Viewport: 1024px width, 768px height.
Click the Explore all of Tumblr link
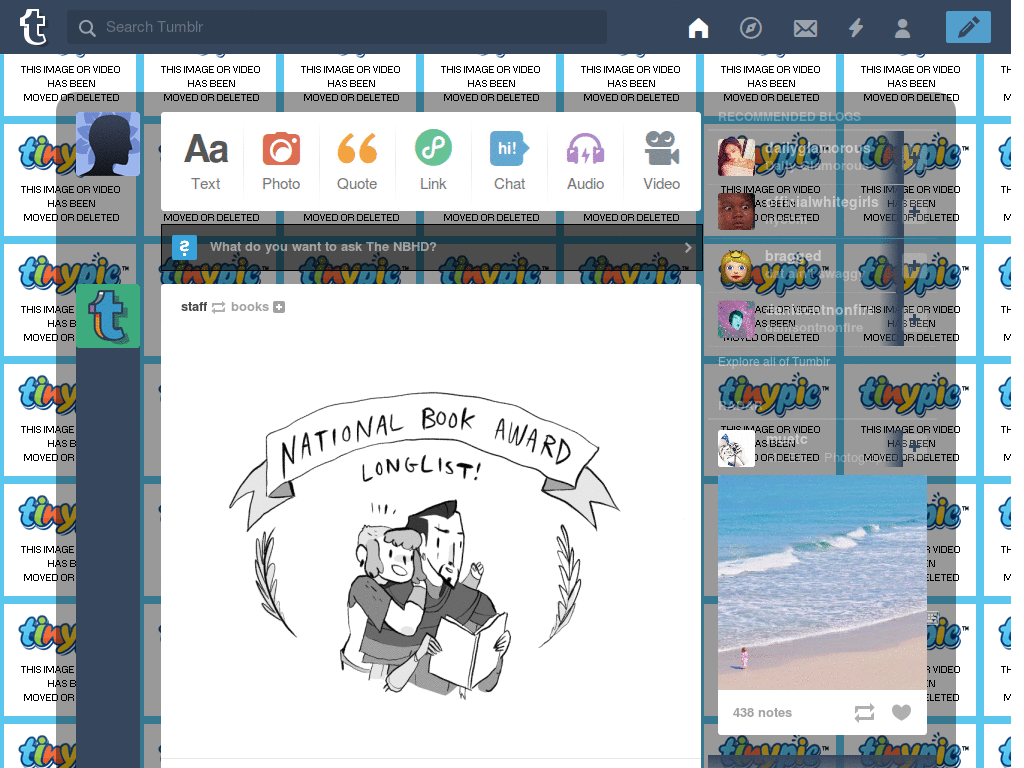774,362
